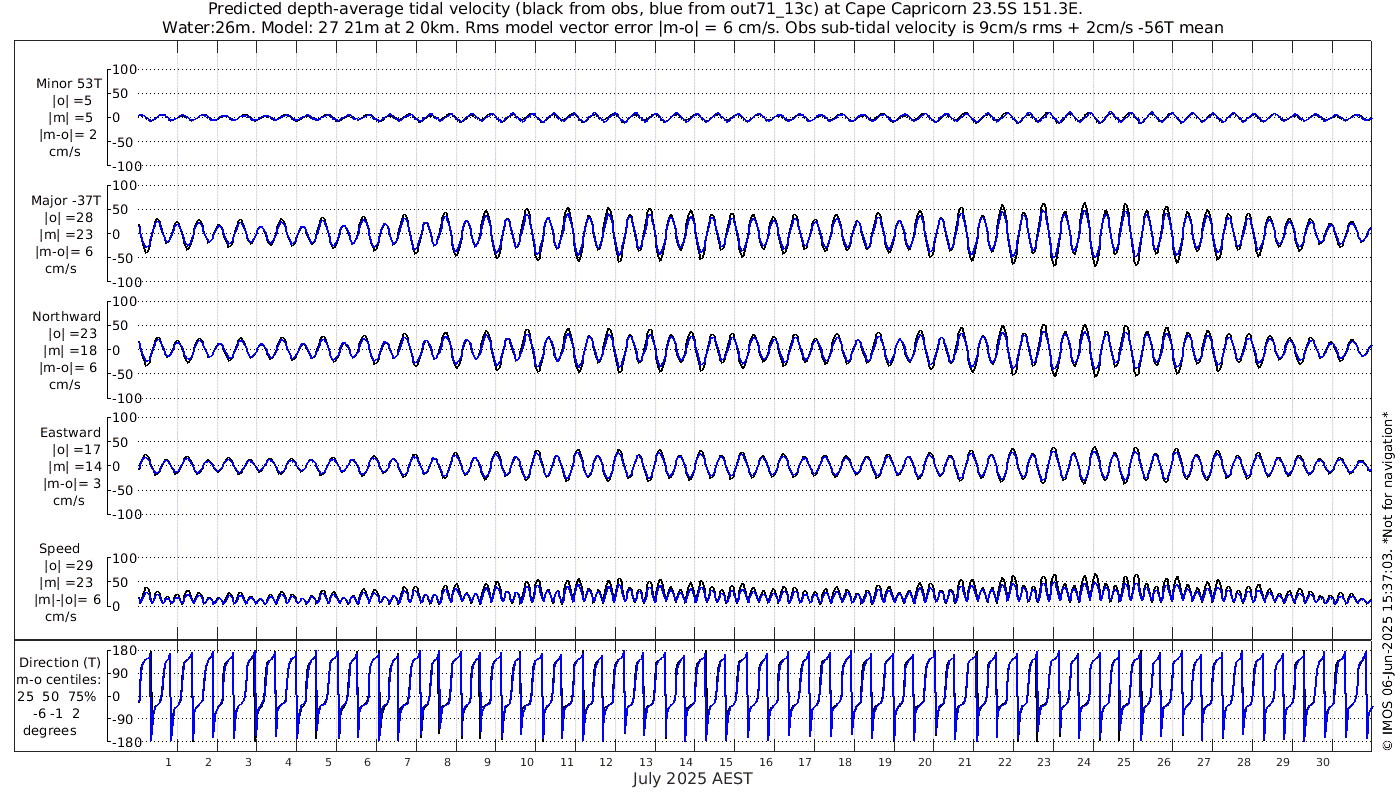The image size is (1400, 800).
Task: Click the "Eastward" panel label
Action: (70, 432)
